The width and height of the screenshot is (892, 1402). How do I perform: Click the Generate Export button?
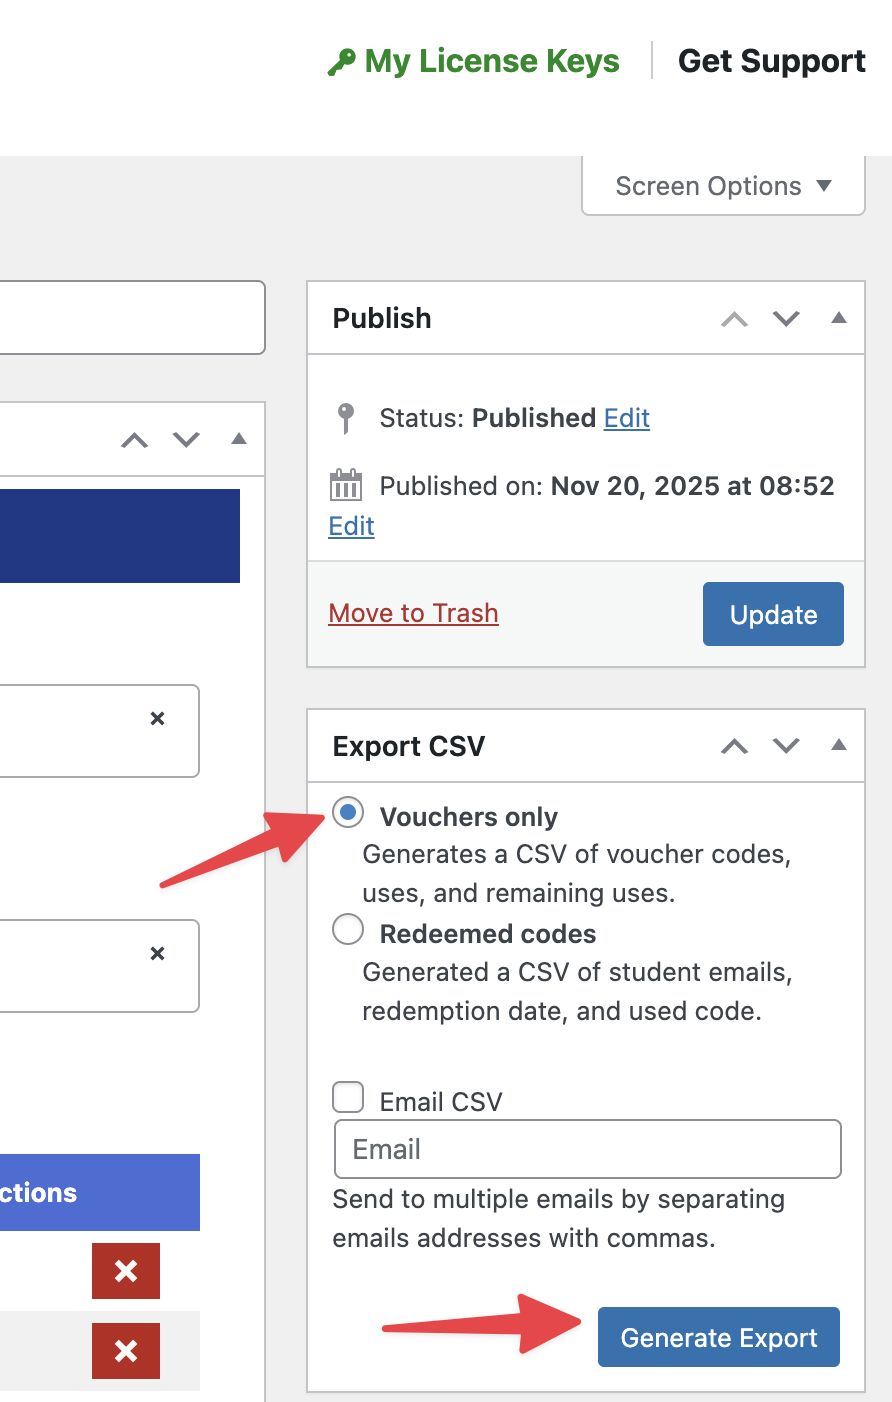point(718,1337)
